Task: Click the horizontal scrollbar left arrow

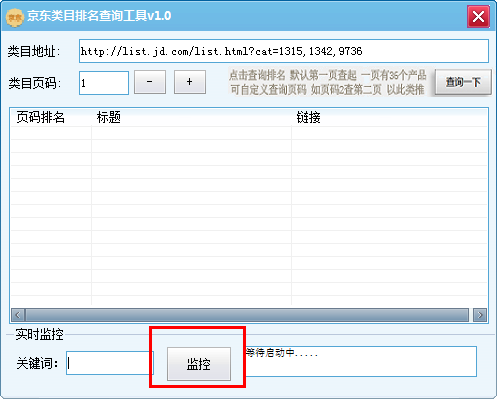Action: 18,315
